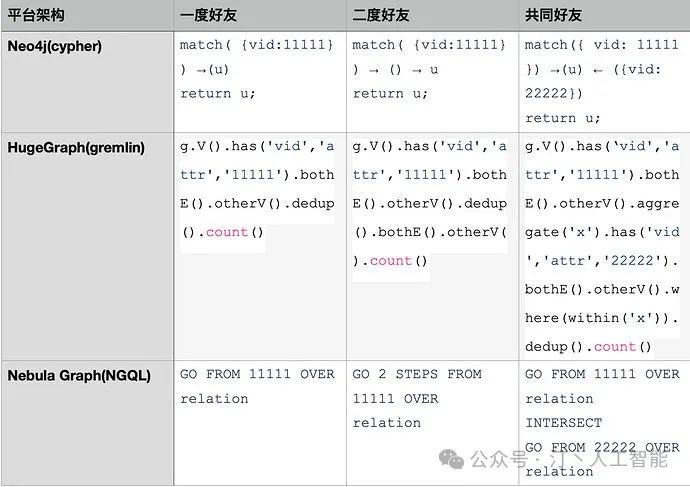Select the 共同好友 column header
Viewport: 690px width, 487px height.
[x=553, y=15]
